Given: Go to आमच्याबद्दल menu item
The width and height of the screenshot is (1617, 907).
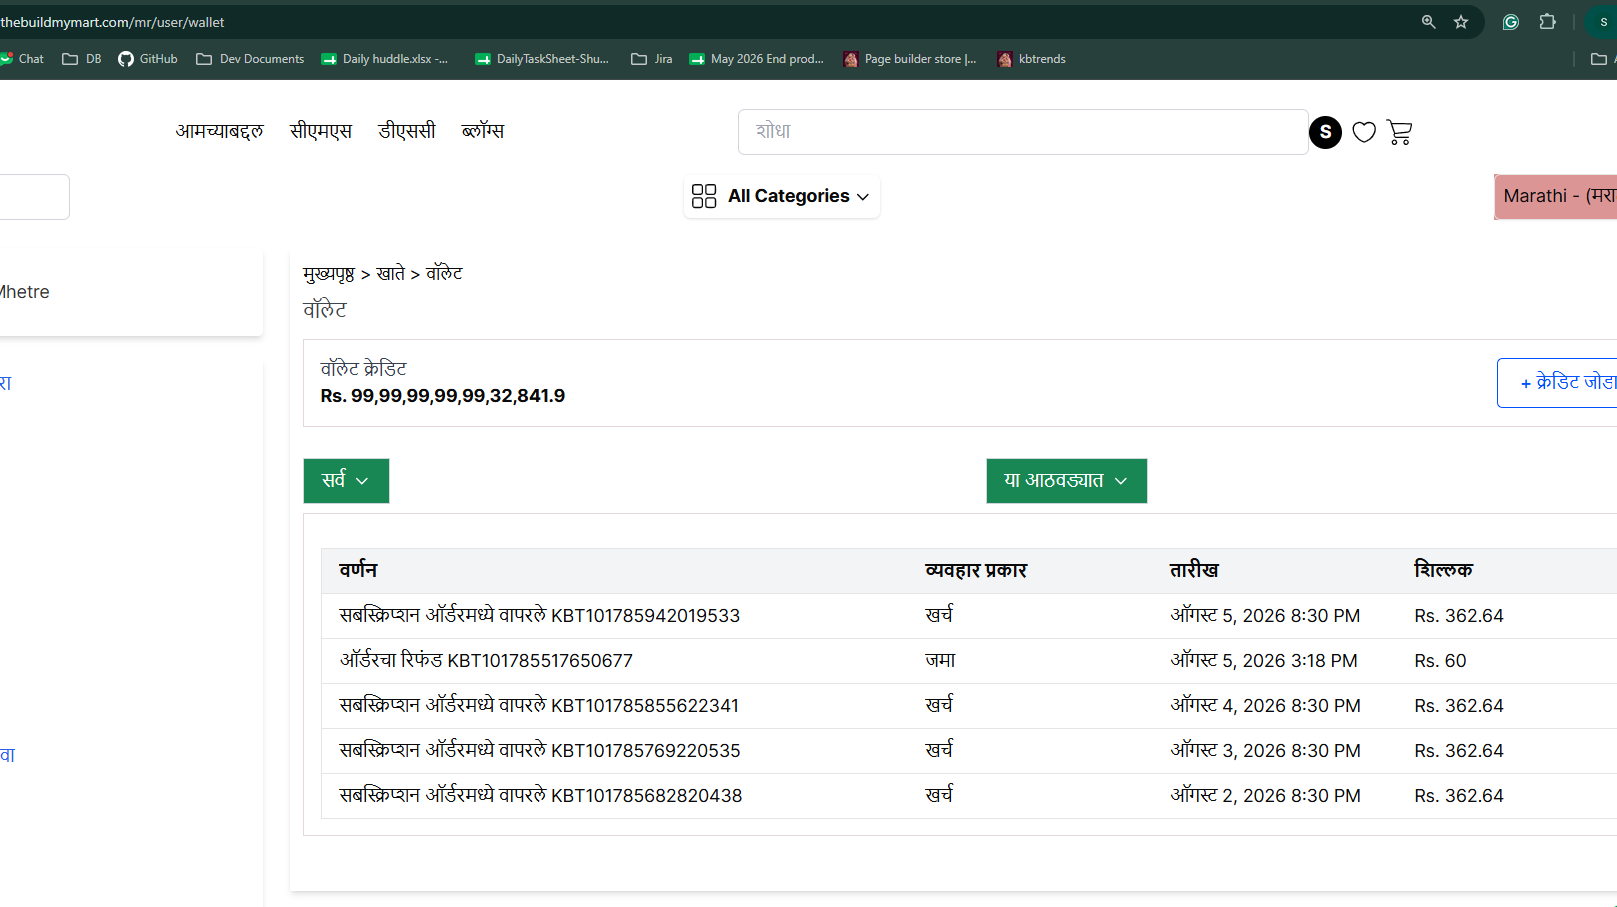Looking at the screenshot, I should tap(220, 131).
